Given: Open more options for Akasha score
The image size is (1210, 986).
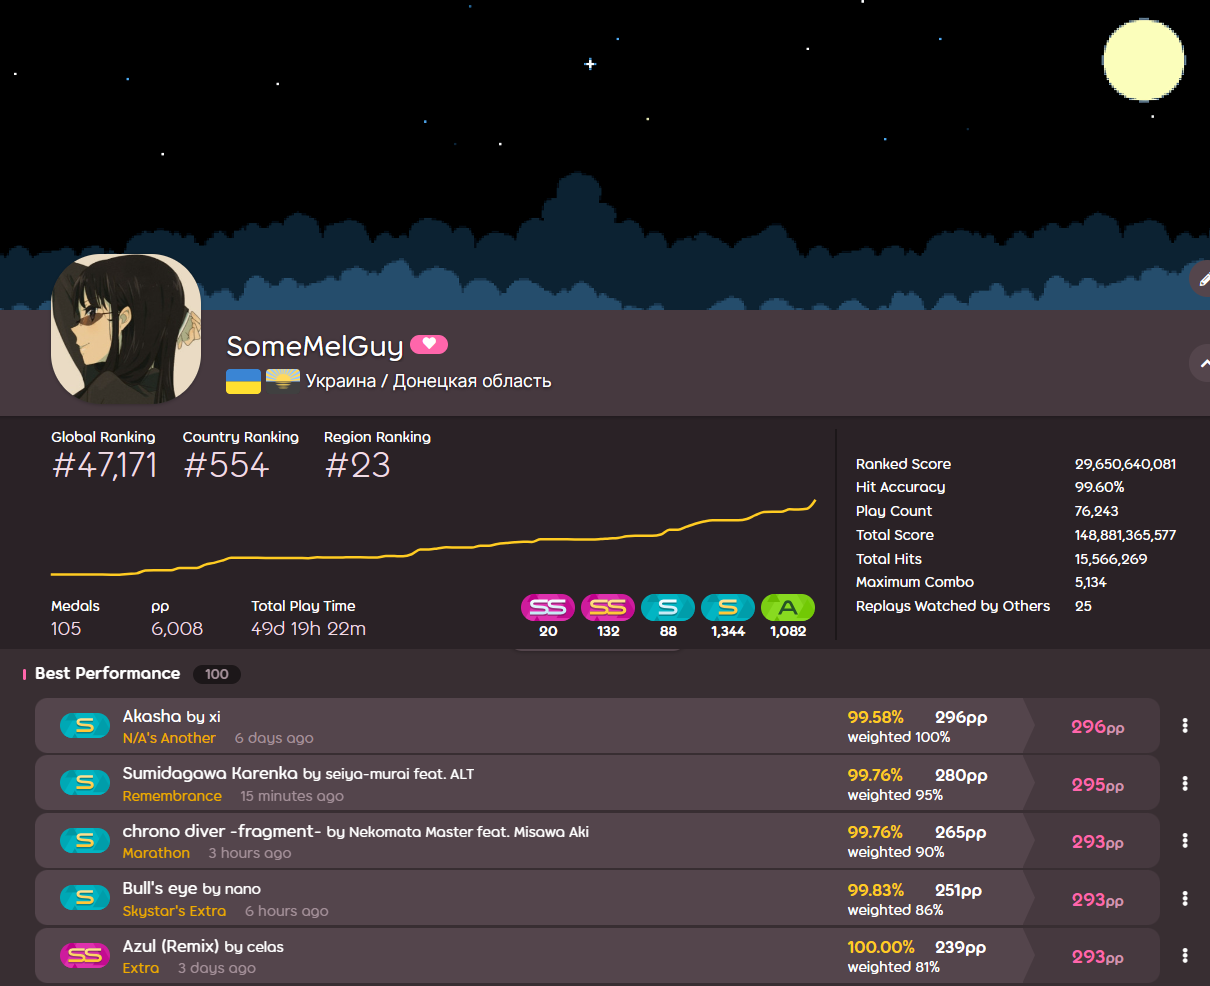Looking at the screenshot, I should click(x=1185, y=726).
